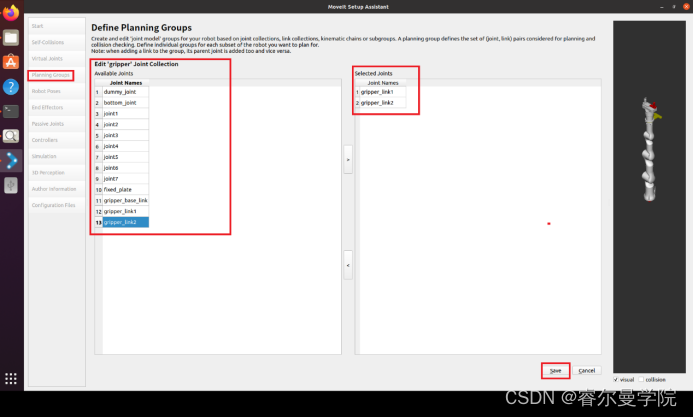This screenshot has height=417, width=693.
Task: Open the Author Information step
Action: click(57, 189)
